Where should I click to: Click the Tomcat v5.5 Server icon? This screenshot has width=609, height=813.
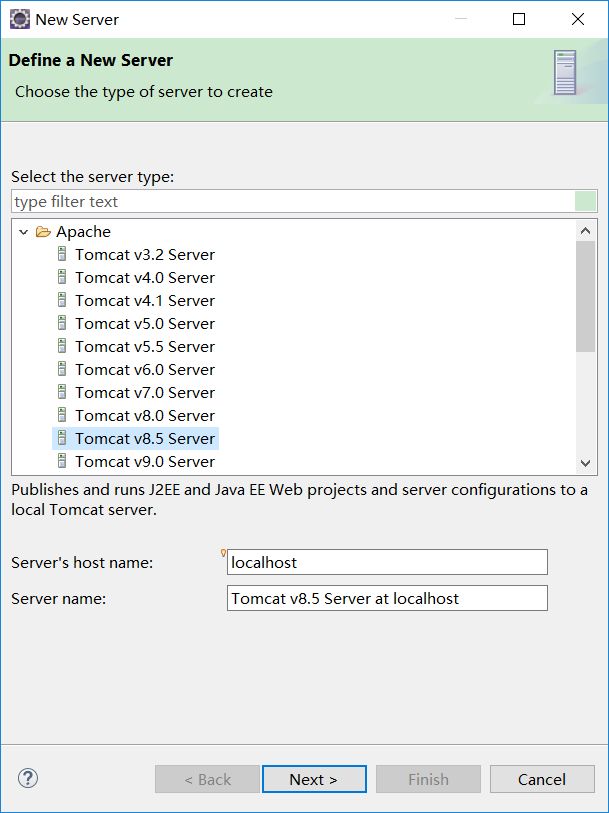coord(62,346)
